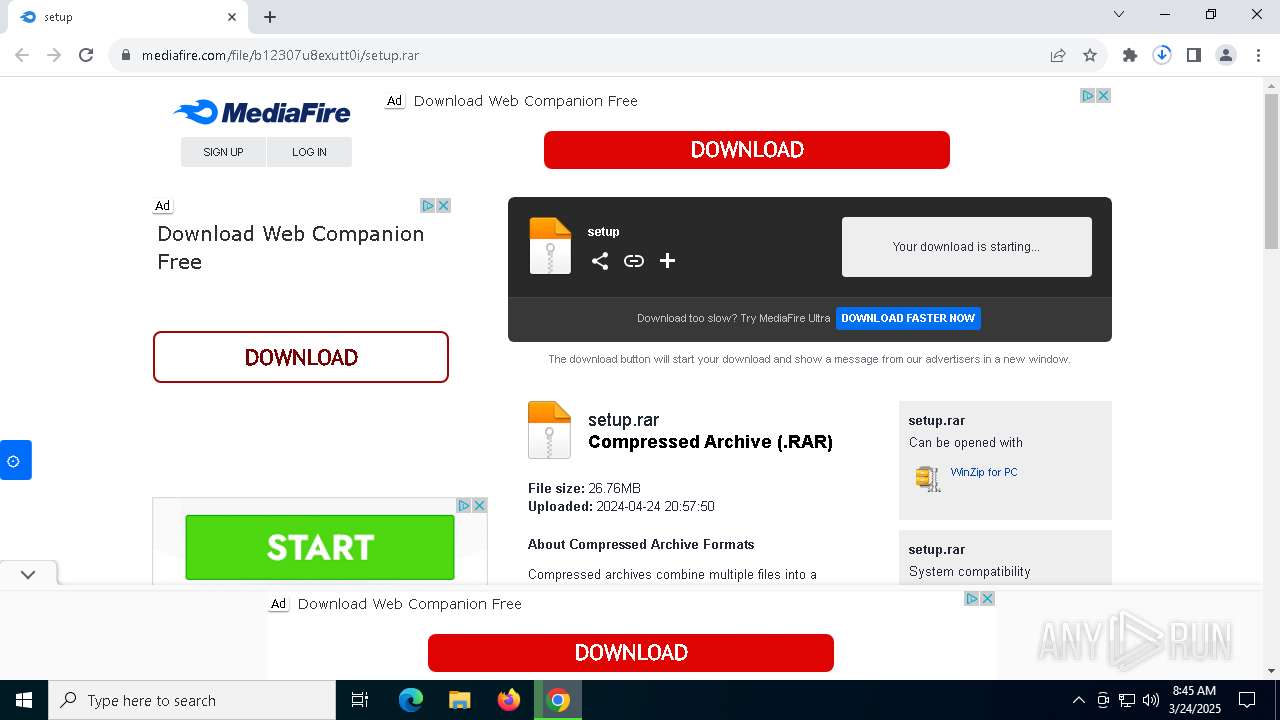Click 'File size: 26.76MB' text
The height and width of the screenshot is (720, 1280).
coord(584,488)
